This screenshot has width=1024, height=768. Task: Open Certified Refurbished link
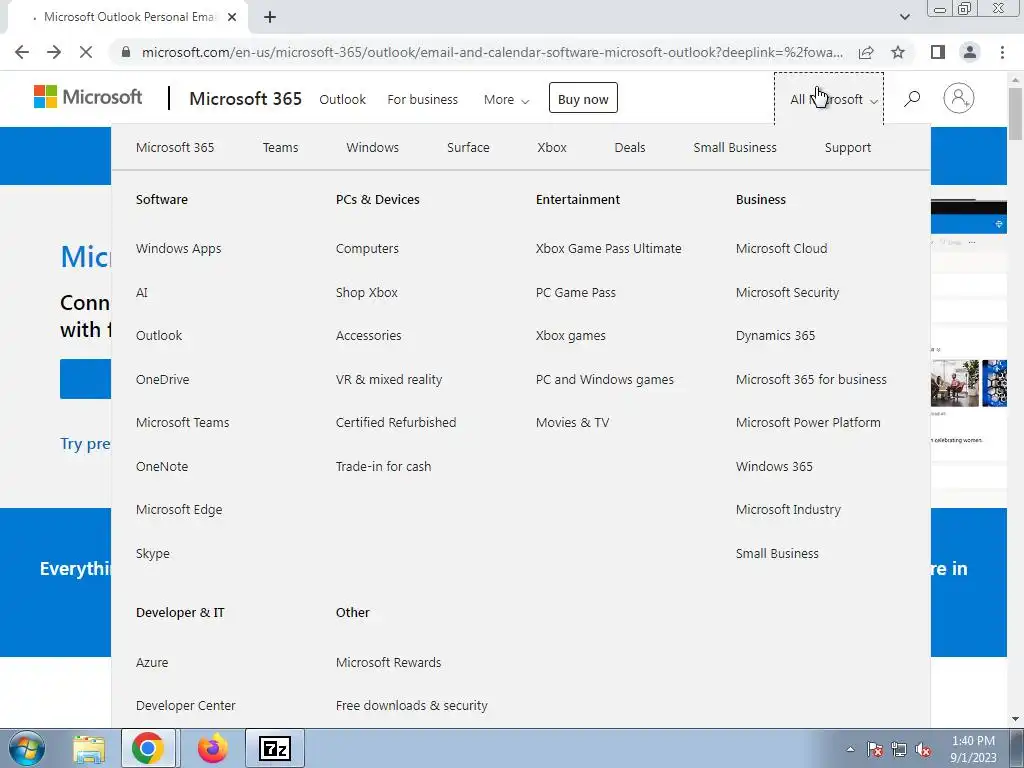point(396,423)
